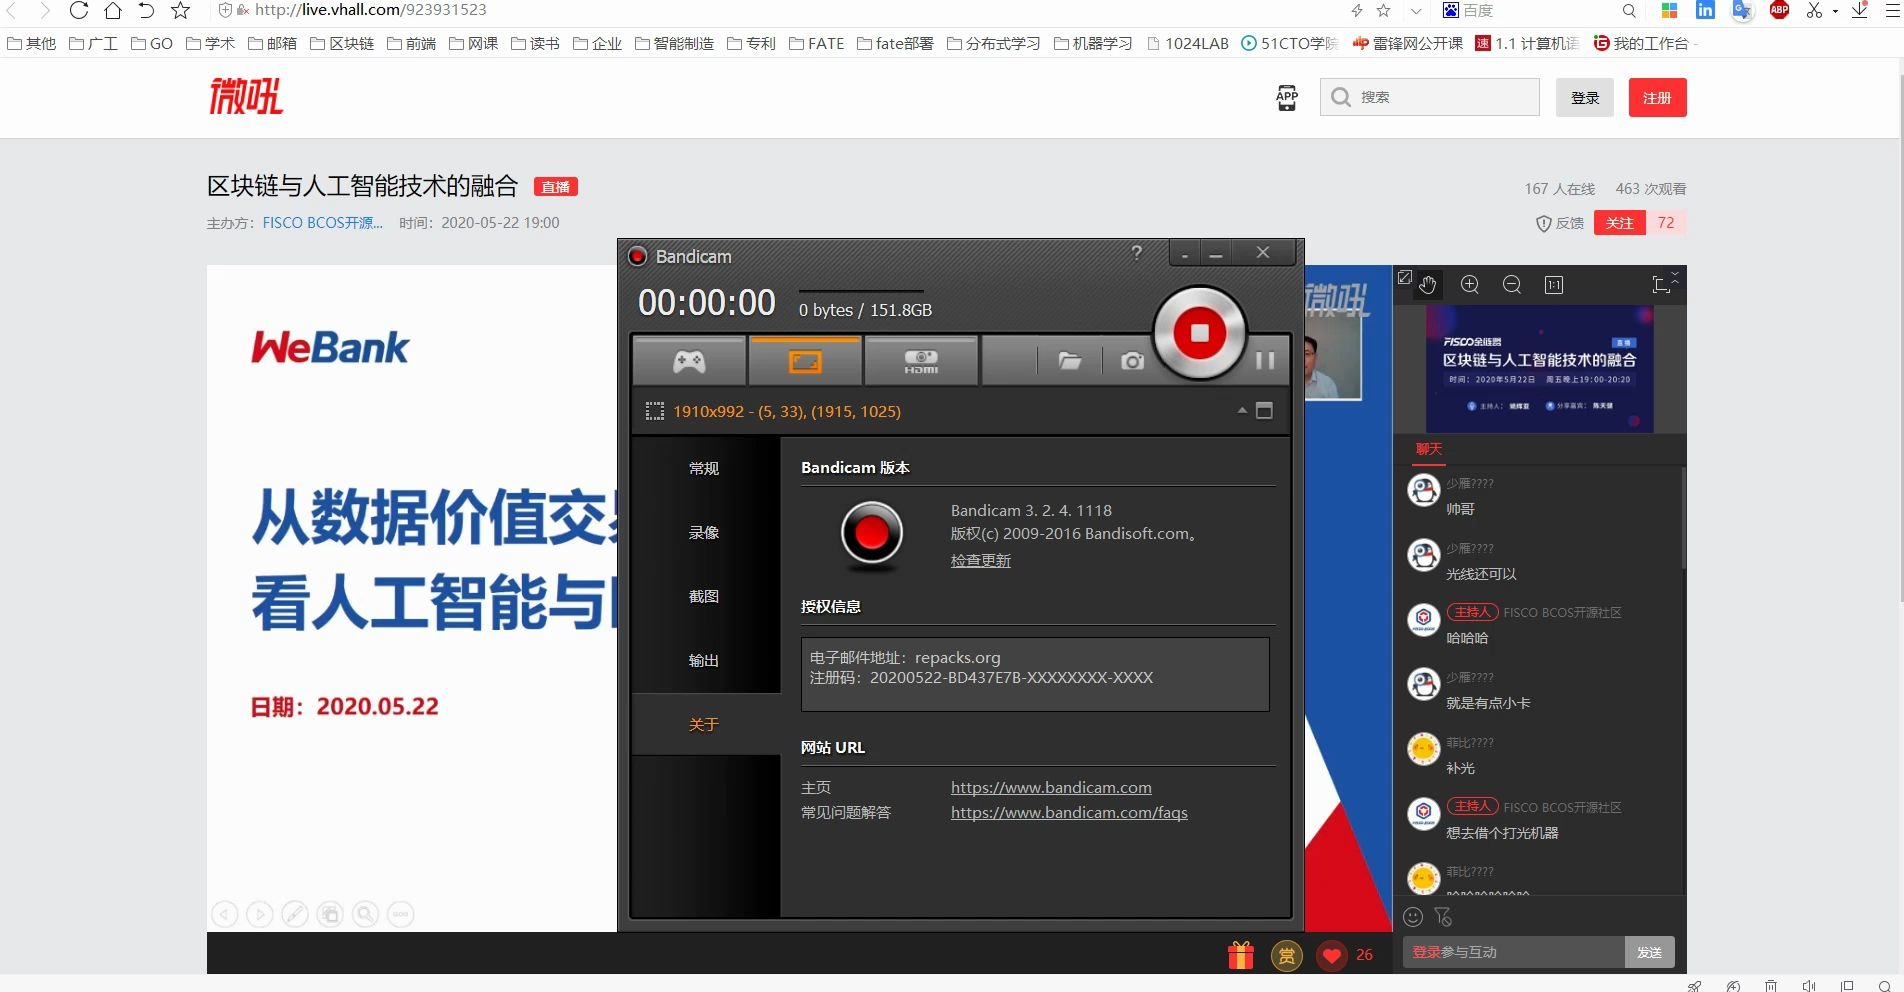Click the 发送 send button
This screenshot has width=1904, height=992.
[1649, 952]
